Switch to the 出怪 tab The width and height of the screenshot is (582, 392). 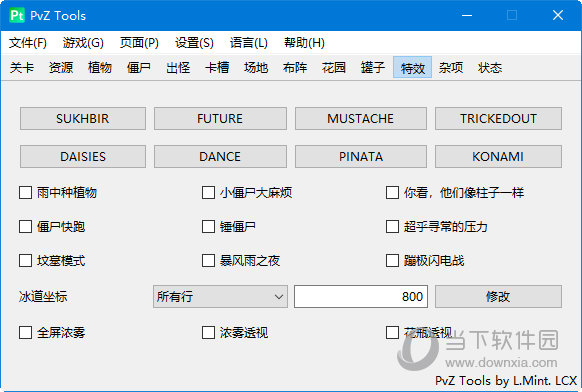coord(178,68)
